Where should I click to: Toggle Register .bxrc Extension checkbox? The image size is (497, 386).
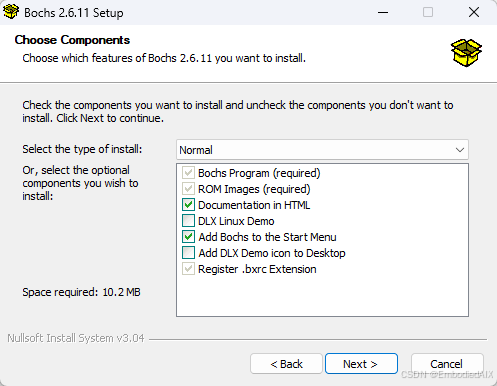[188, 269]
